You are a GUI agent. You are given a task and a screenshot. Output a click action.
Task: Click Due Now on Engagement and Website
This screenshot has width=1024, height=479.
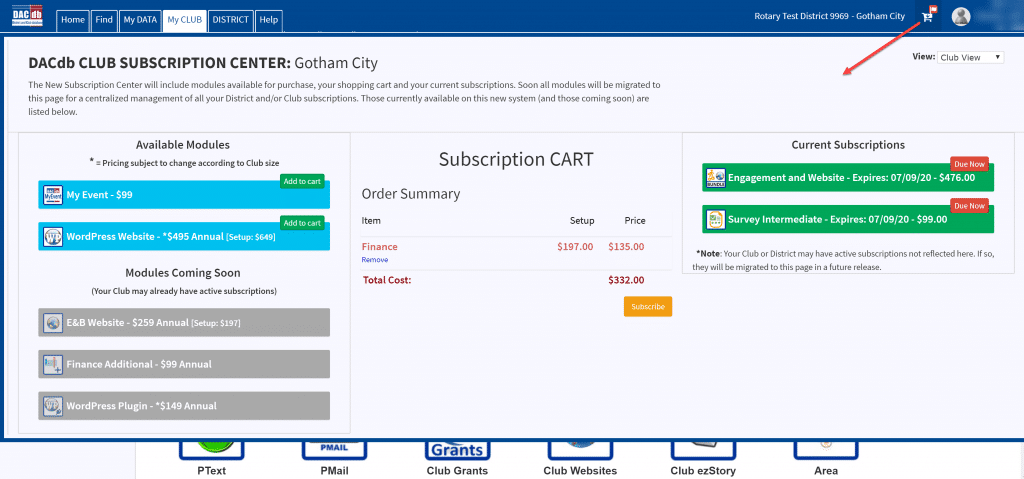pos(970,164)
